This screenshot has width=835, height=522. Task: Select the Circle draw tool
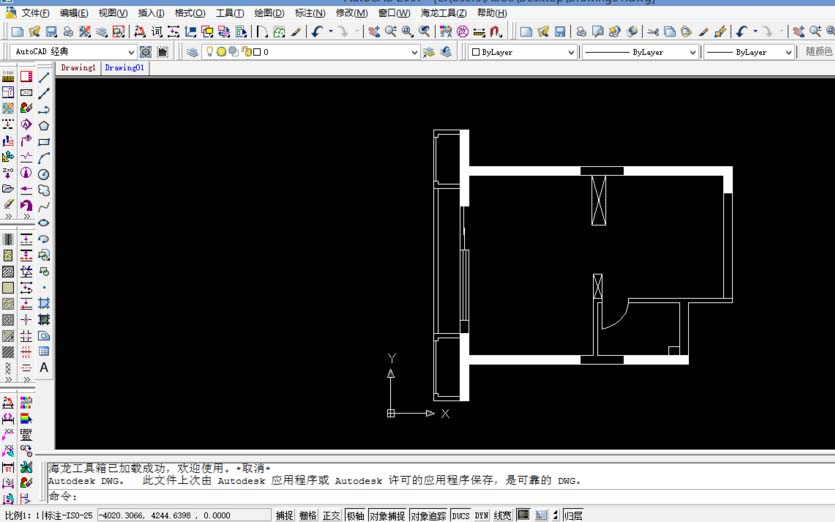44,174
